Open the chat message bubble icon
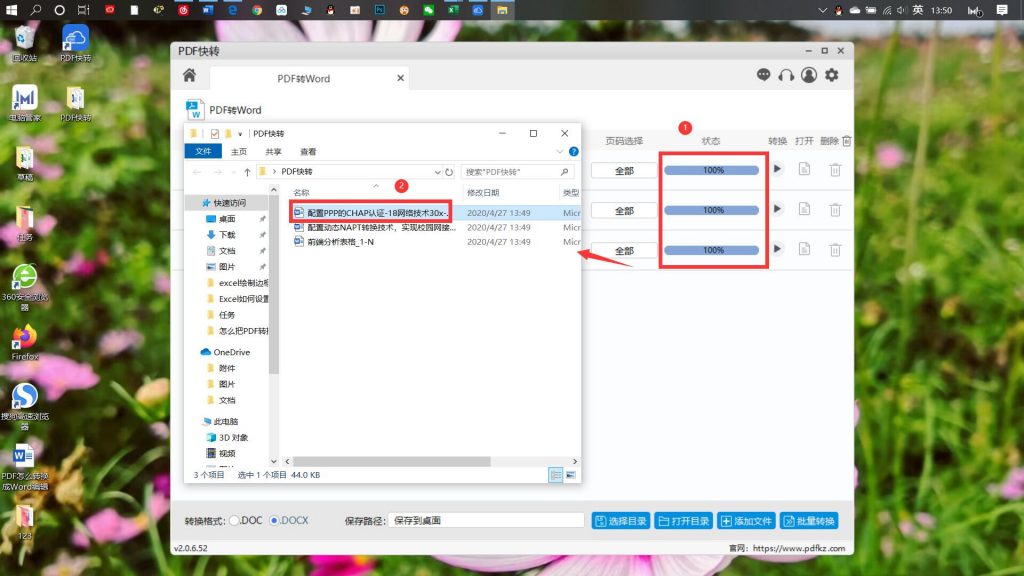 tap(763, 75)
